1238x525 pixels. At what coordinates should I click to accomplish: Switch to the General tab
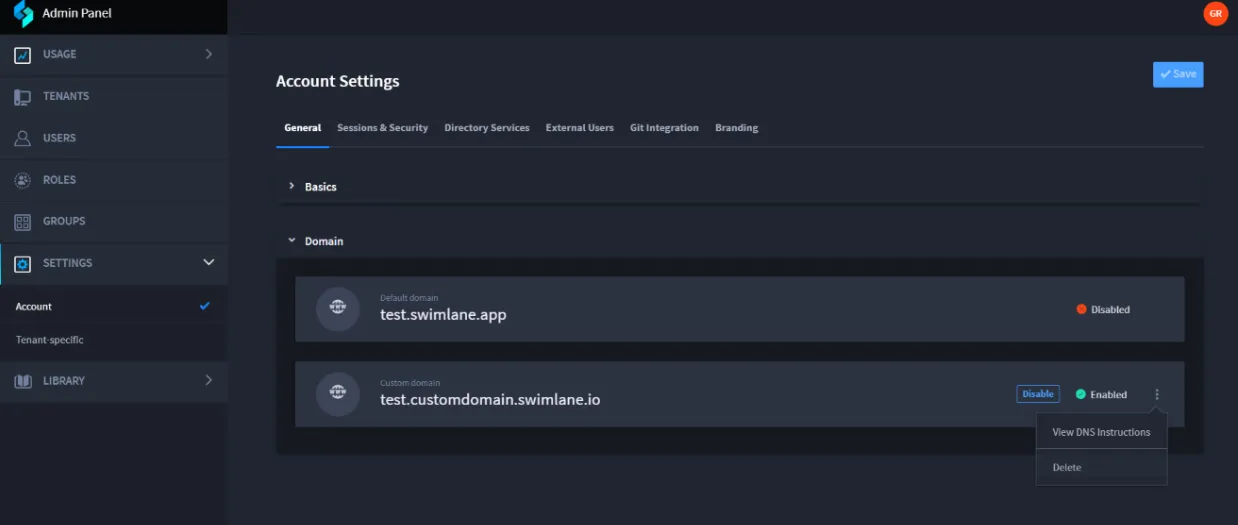[302, 128]
